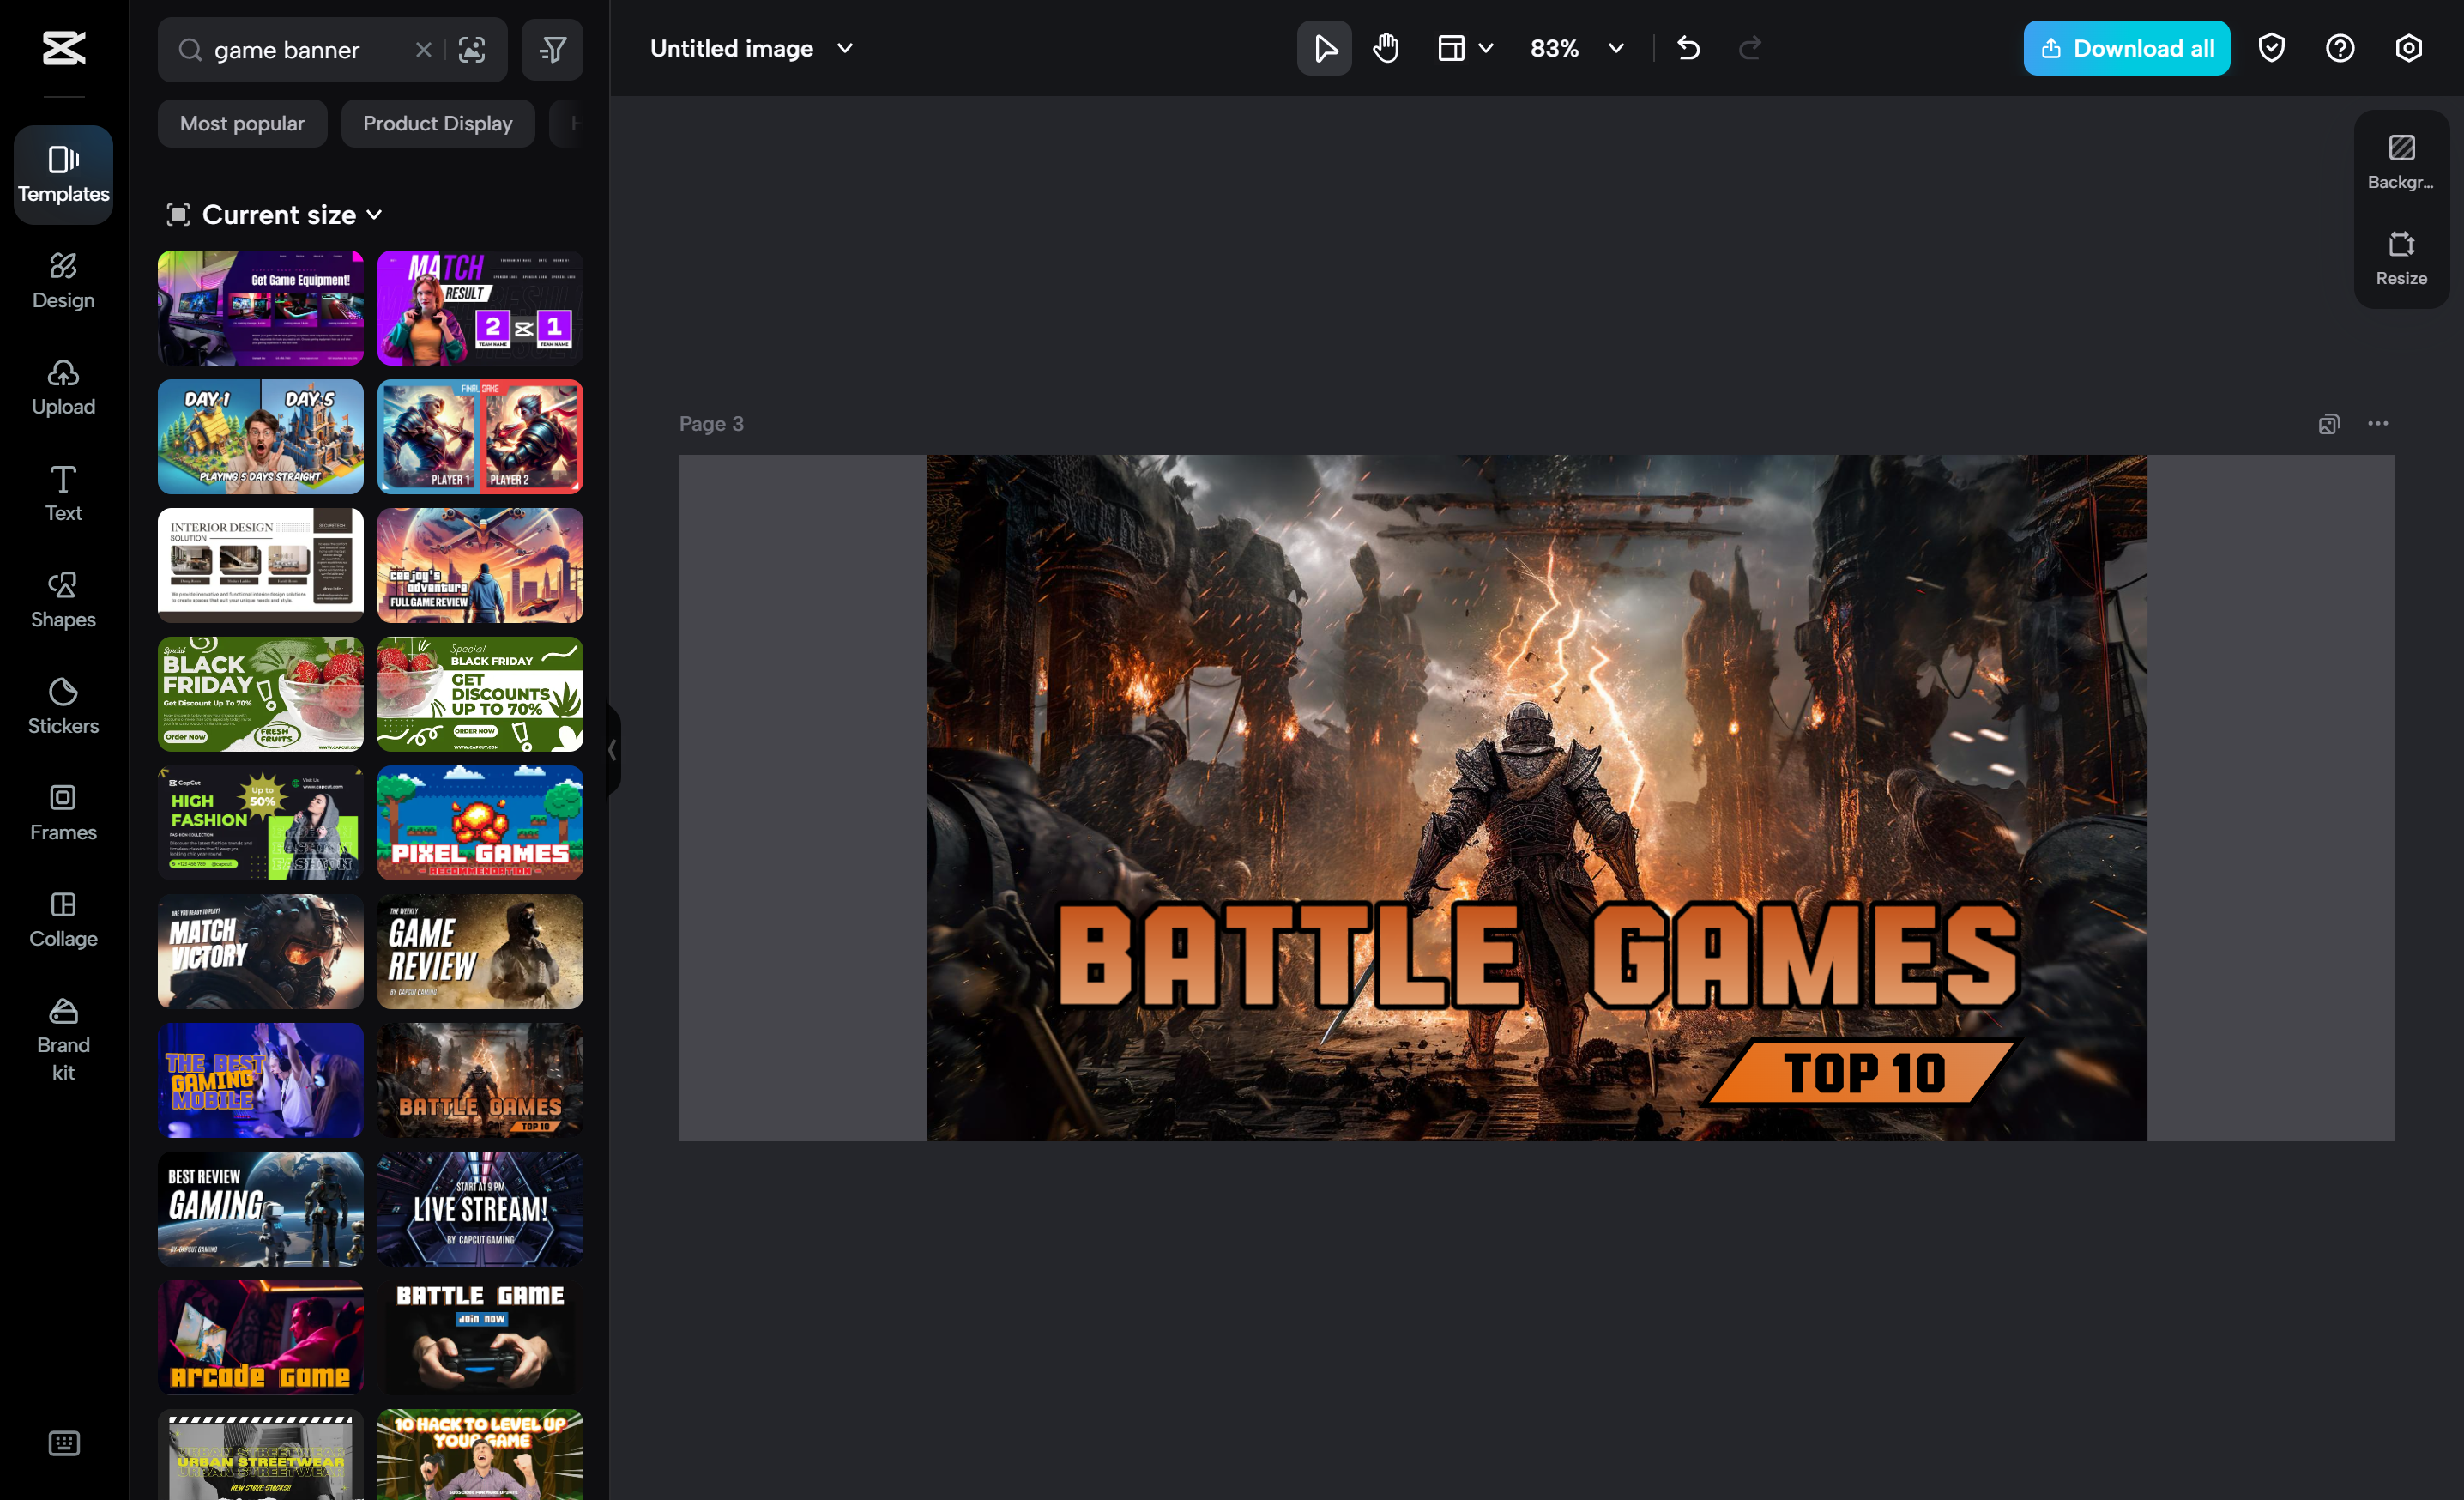2464x1500 pixels.
Task: Open the Shapes panel
Action: coord(63,598)
